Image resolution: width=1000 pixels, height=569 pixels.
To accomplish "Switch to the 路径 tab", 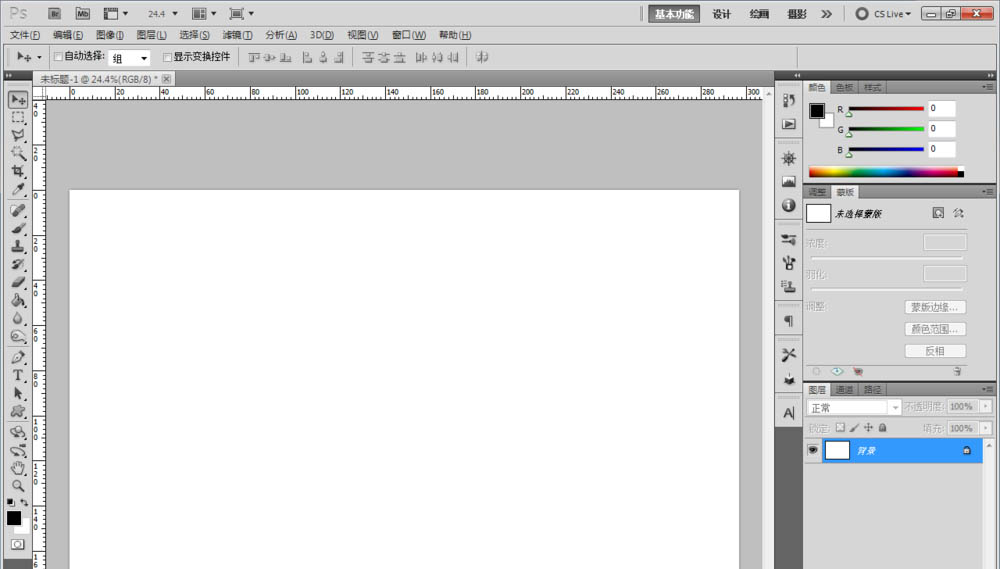I will (x=872, y=390).
